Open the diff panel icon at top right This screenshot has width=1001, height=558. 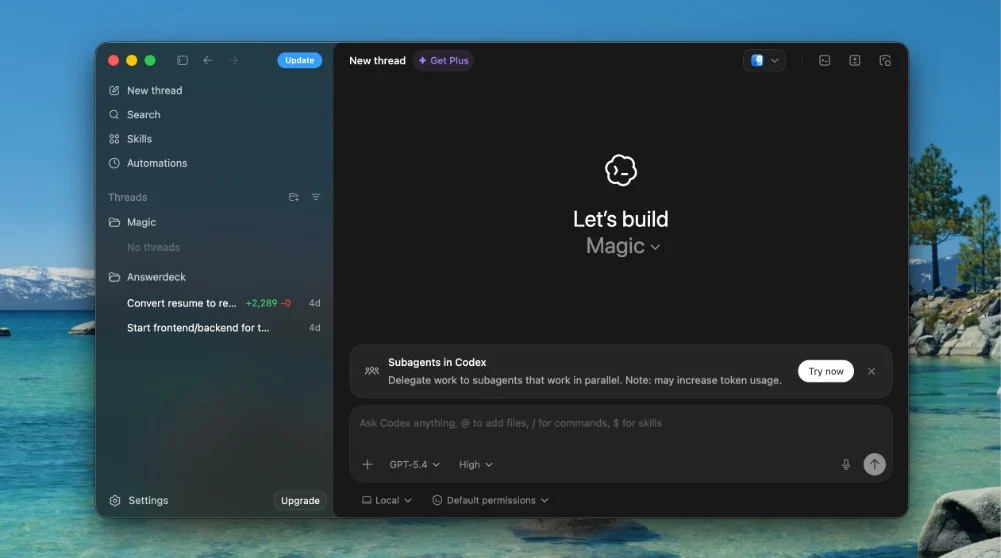pyautogui.click(x=855, y=61)
